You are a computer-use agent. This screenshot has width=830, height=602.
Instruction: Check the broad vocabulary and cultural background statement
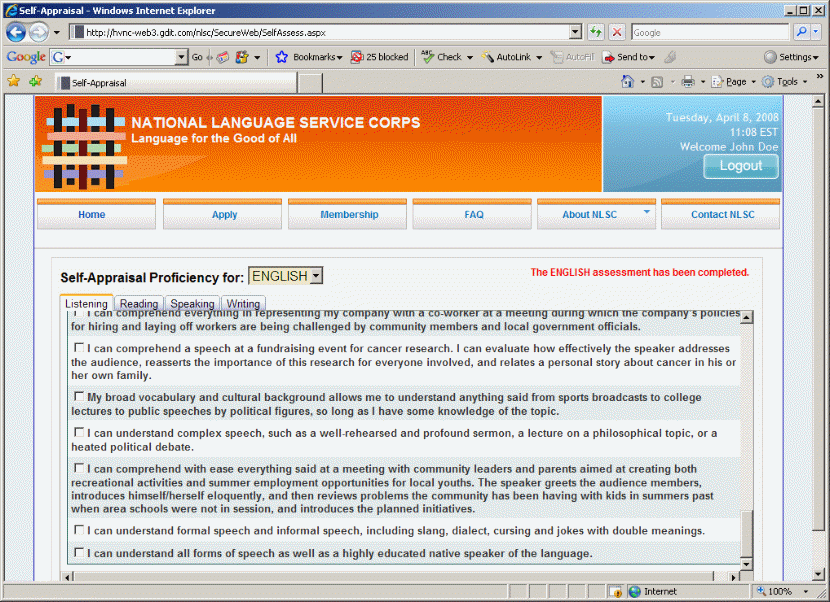(x=79, y=396)
